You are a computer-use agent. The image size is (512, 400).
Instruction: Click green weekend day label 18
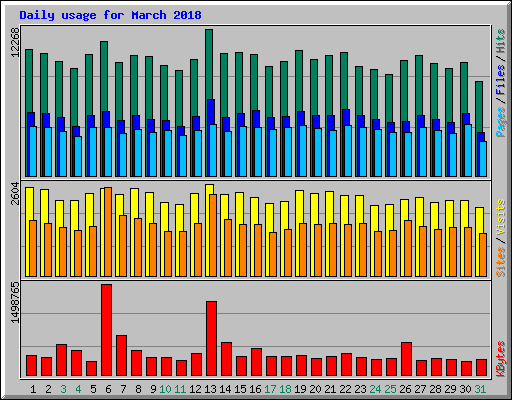(x=285, y=389)
